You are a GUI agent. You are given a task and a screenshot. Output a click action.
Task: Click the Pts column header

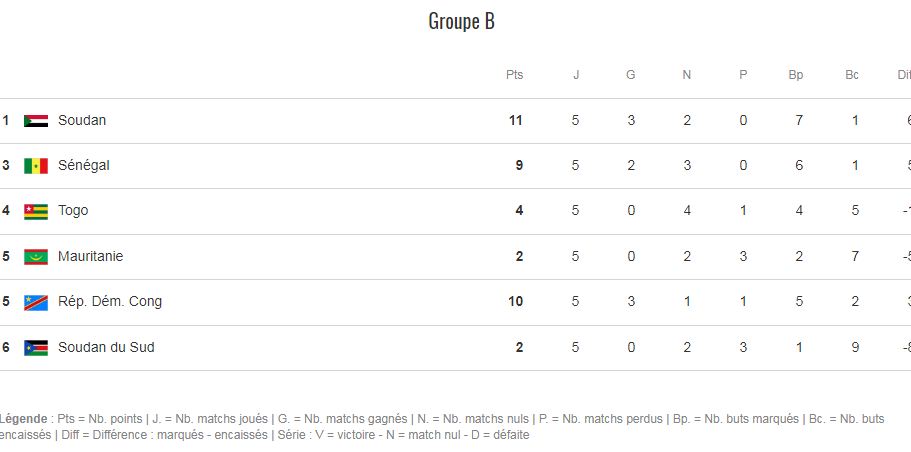[515, 75]
